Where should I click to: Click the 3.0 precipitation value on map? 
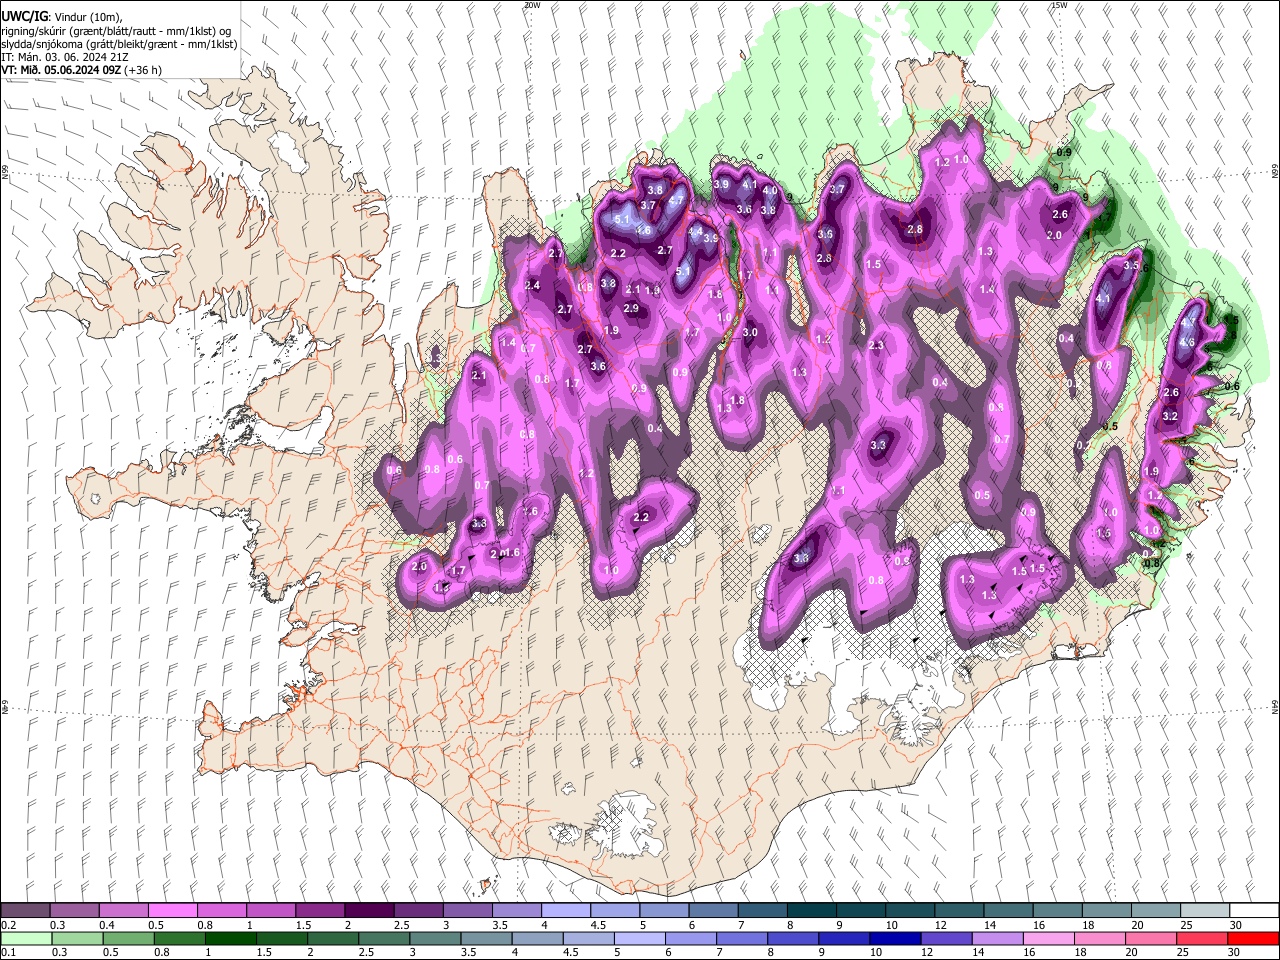point(750,333)
